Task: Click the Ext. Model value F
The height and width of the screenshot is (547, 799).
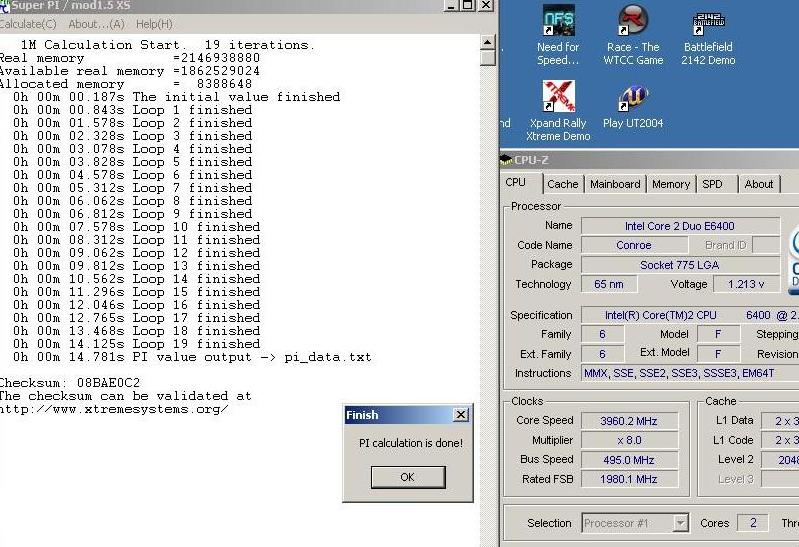Action: (717, 354)
